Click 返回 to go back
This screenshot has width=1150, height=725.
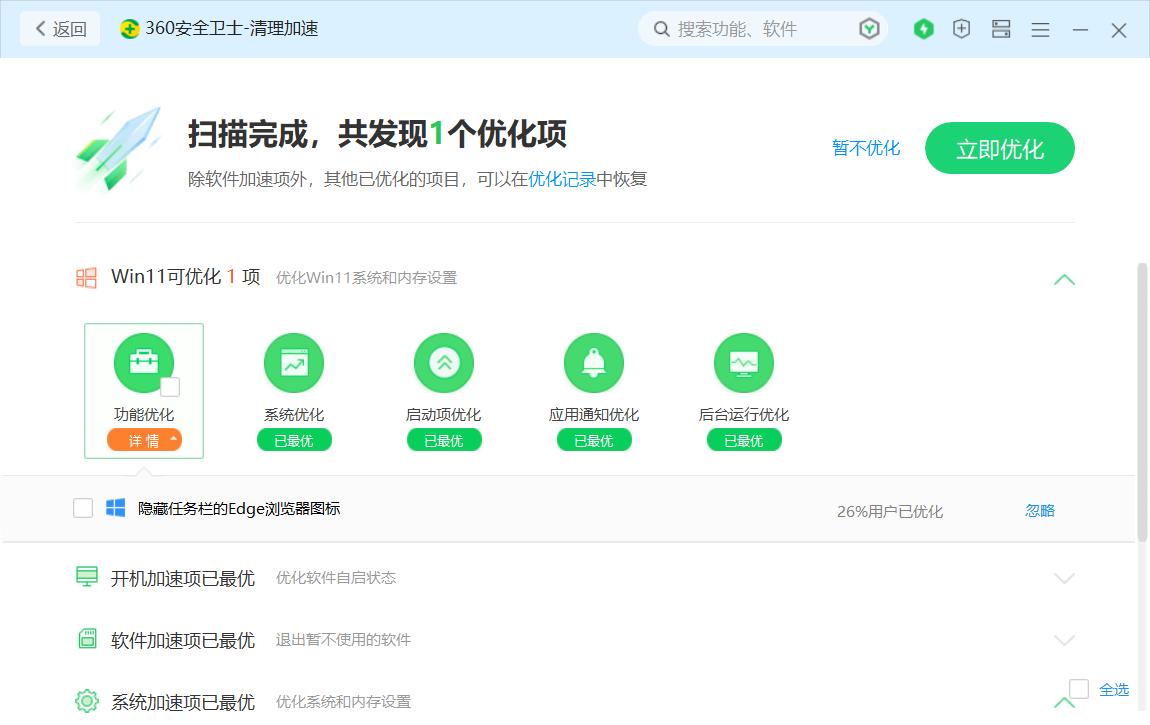point(58,29)
